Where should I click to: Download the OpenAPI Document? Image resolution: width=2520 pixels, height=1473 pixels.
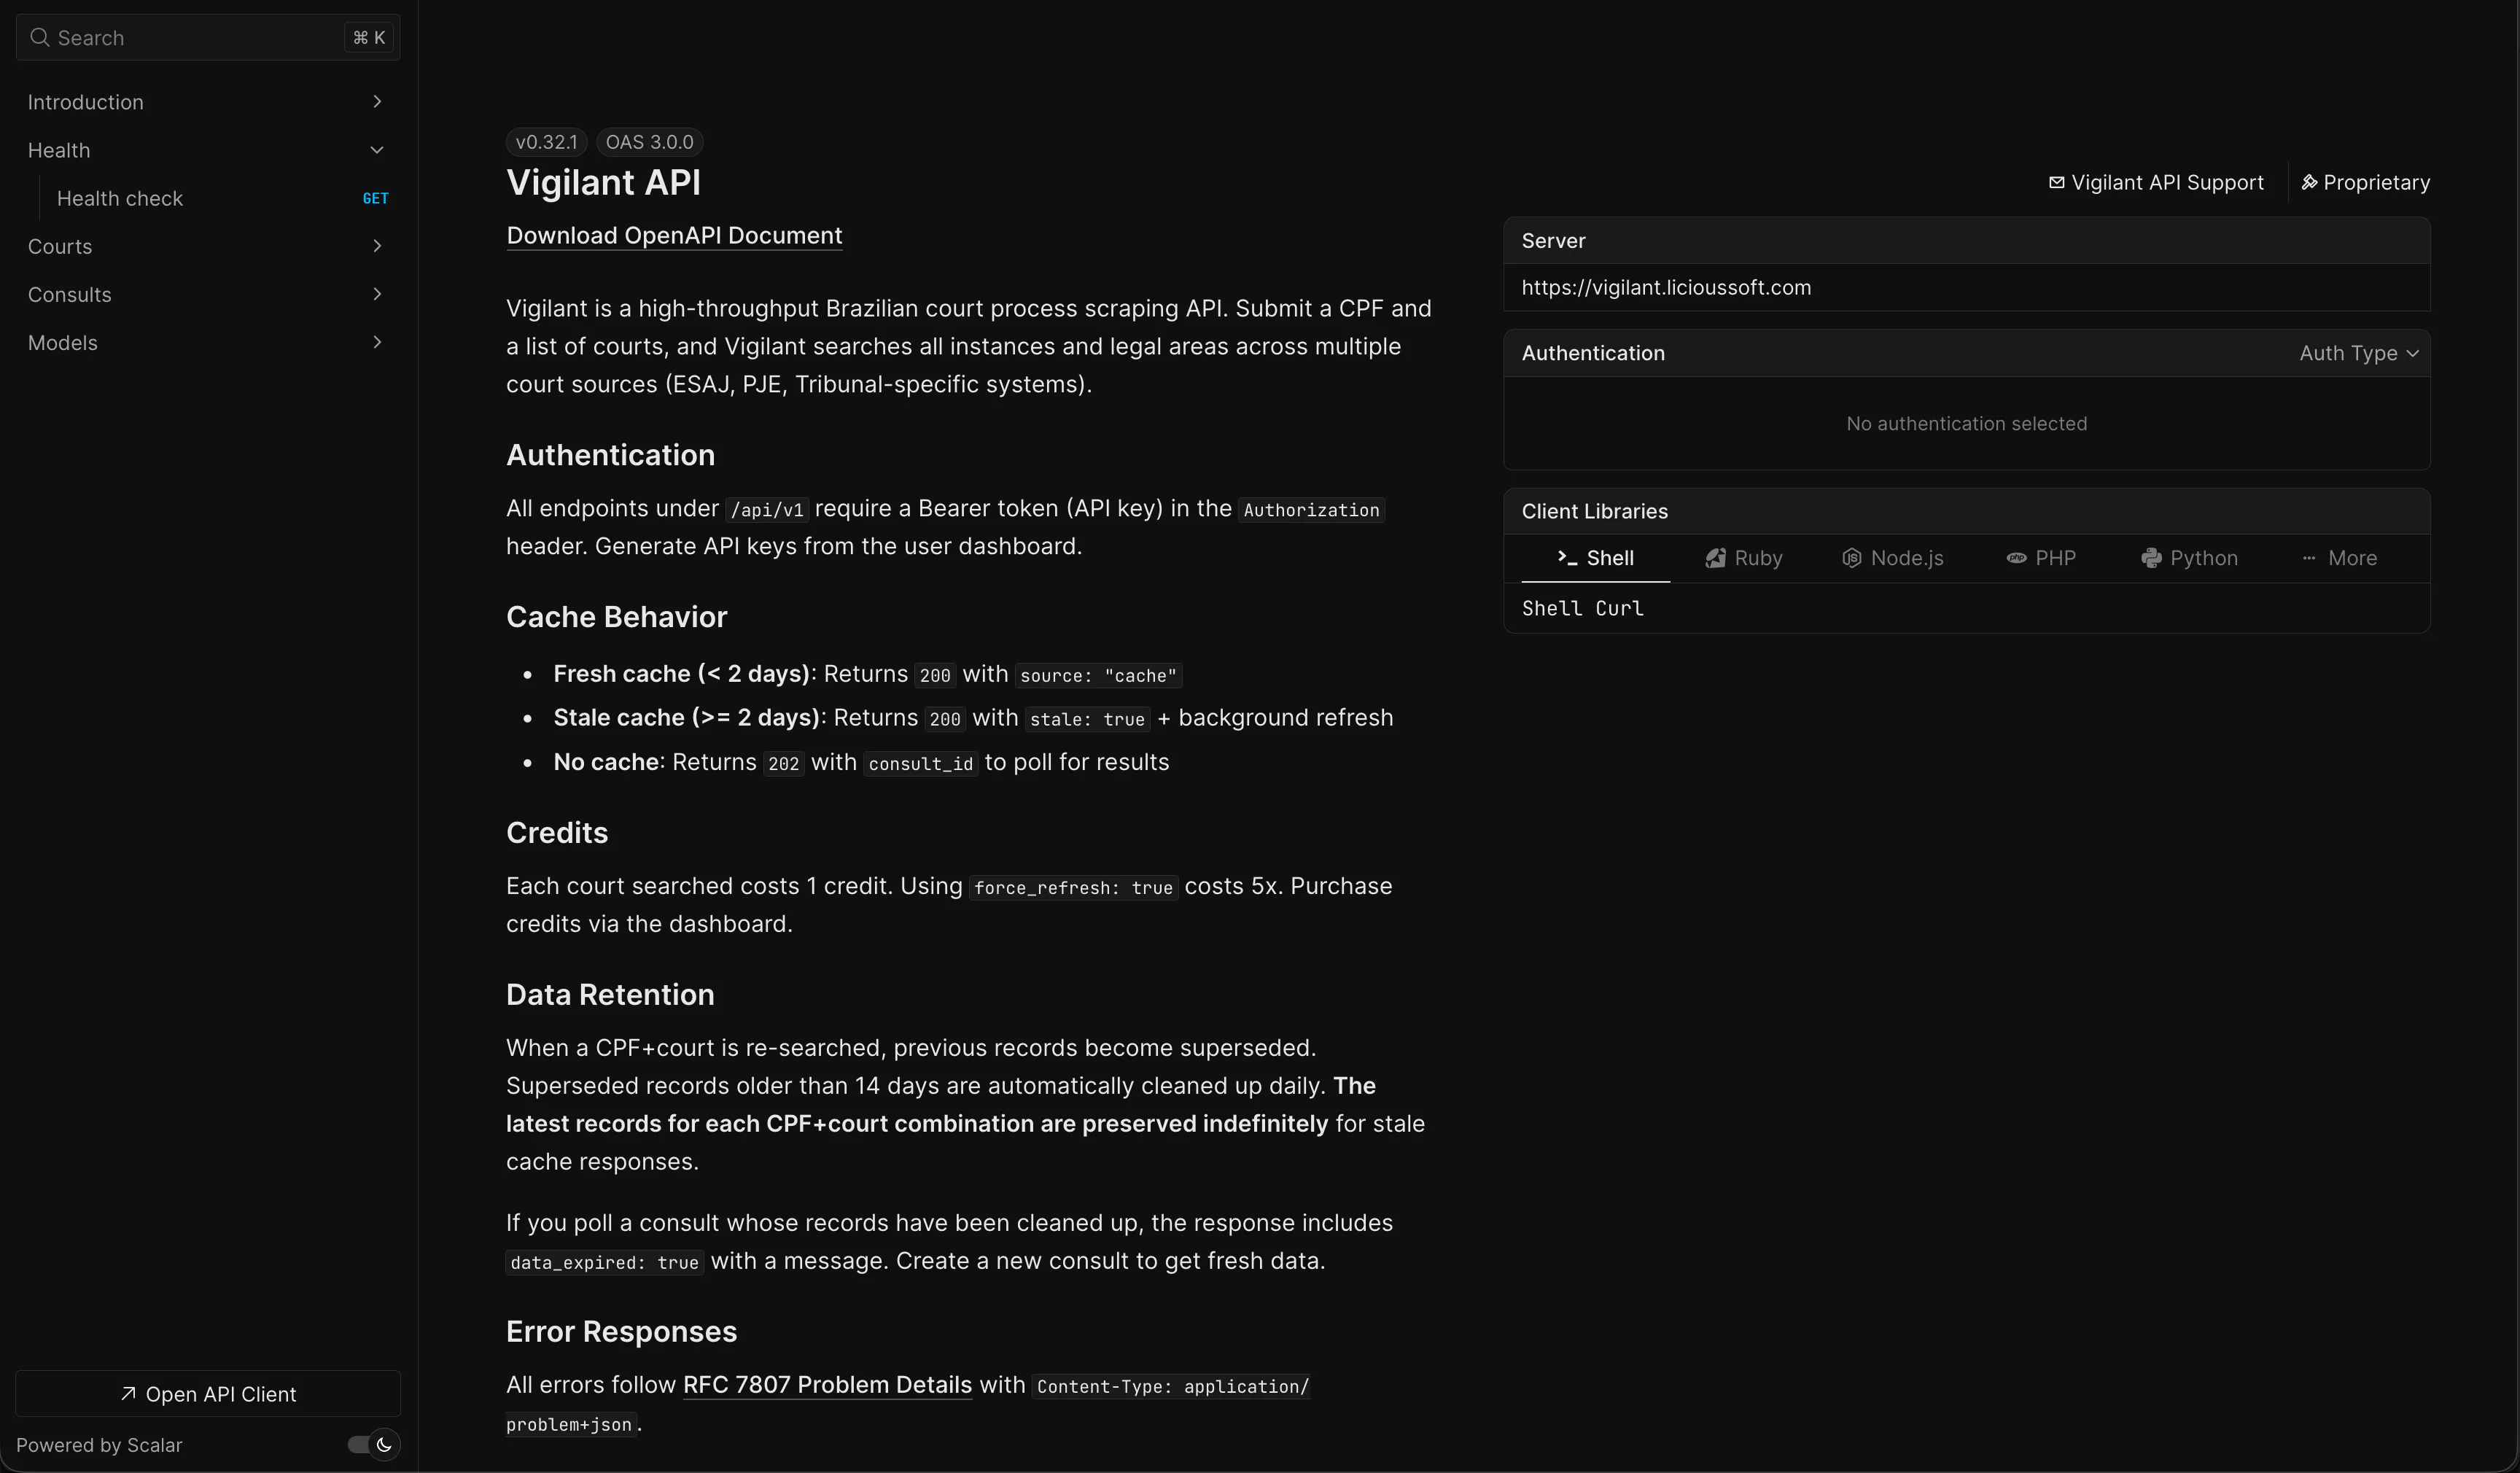pyautogui.click(x=674, y=236)
